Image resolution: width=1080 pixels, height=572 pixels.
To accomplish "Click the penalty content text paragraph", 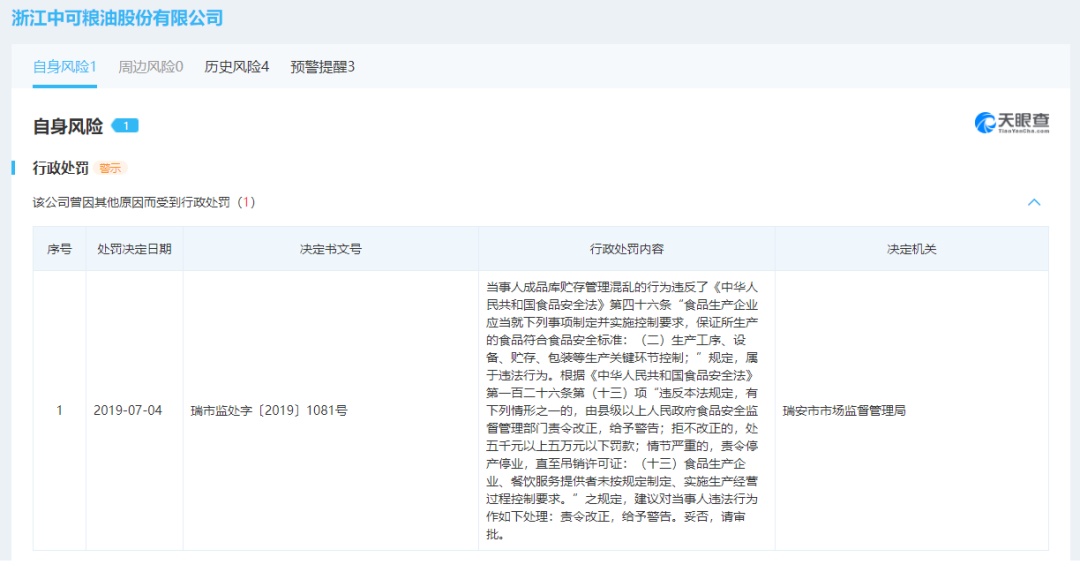I will [626, 410].
